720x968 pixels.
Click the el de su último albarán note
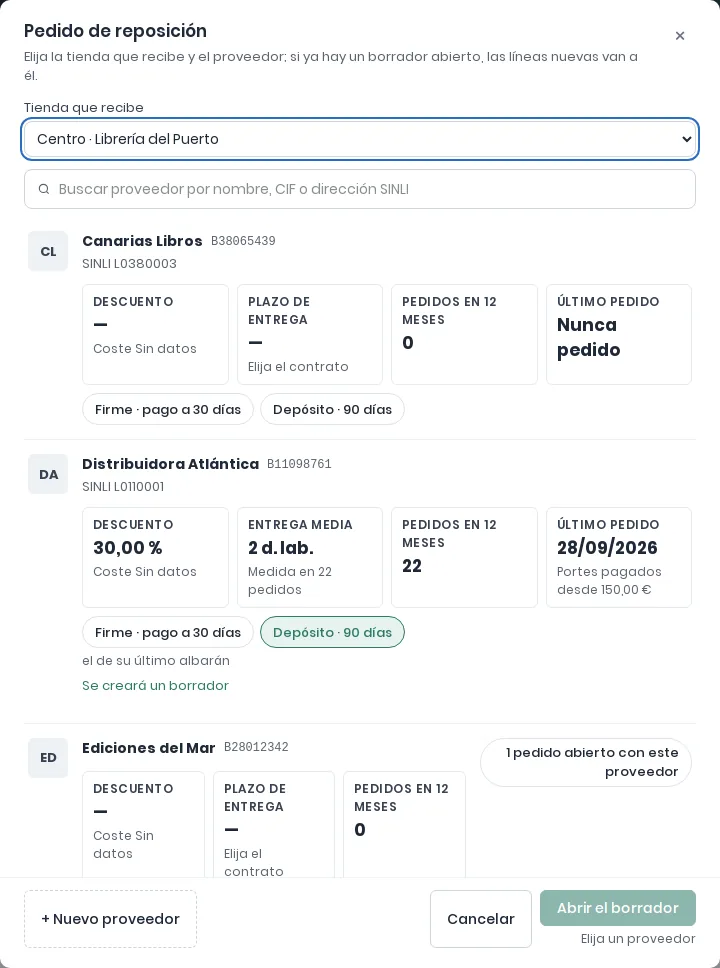click(156, 661)
